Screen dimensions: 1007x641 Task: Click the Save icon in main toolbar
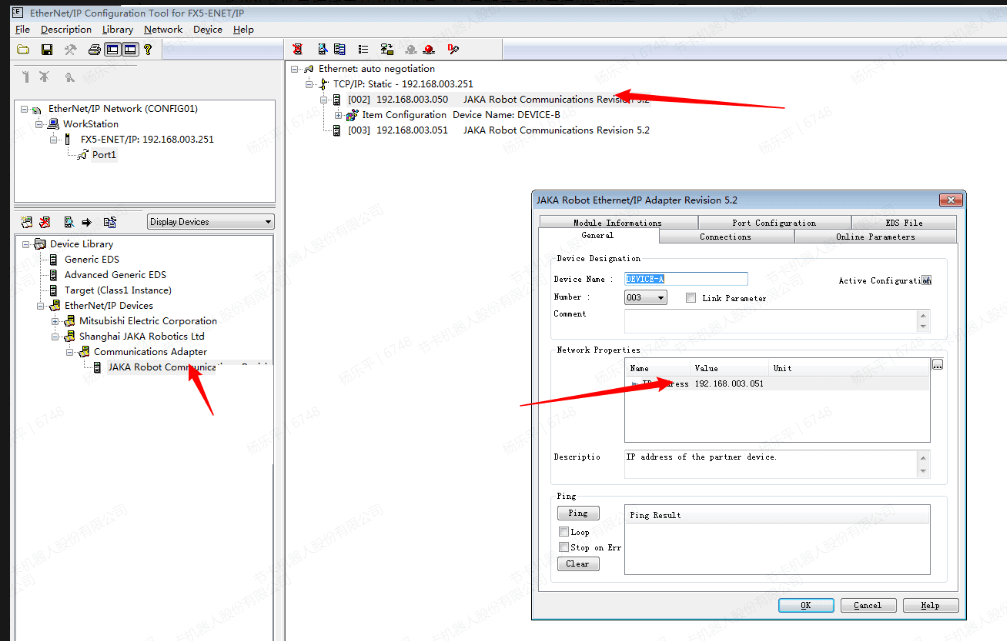coord(46,49)
